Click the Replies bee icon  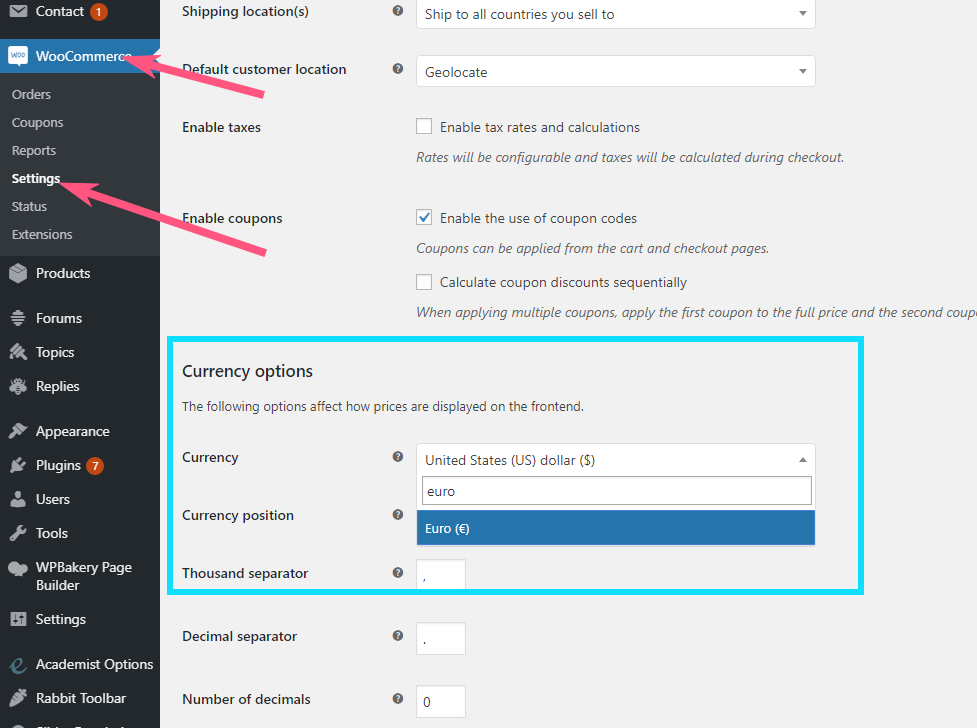pyautogui.click(x=18, y=386)
